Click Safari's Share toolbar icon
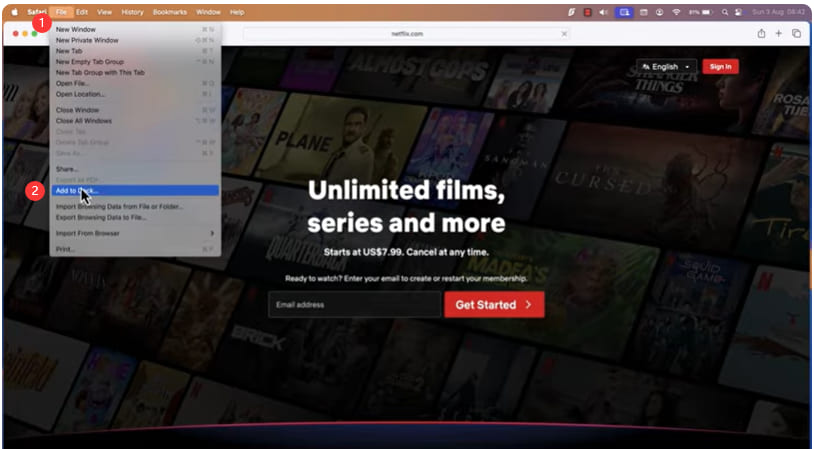The width and height of the screenshot is (814, 449). point(761,33)
